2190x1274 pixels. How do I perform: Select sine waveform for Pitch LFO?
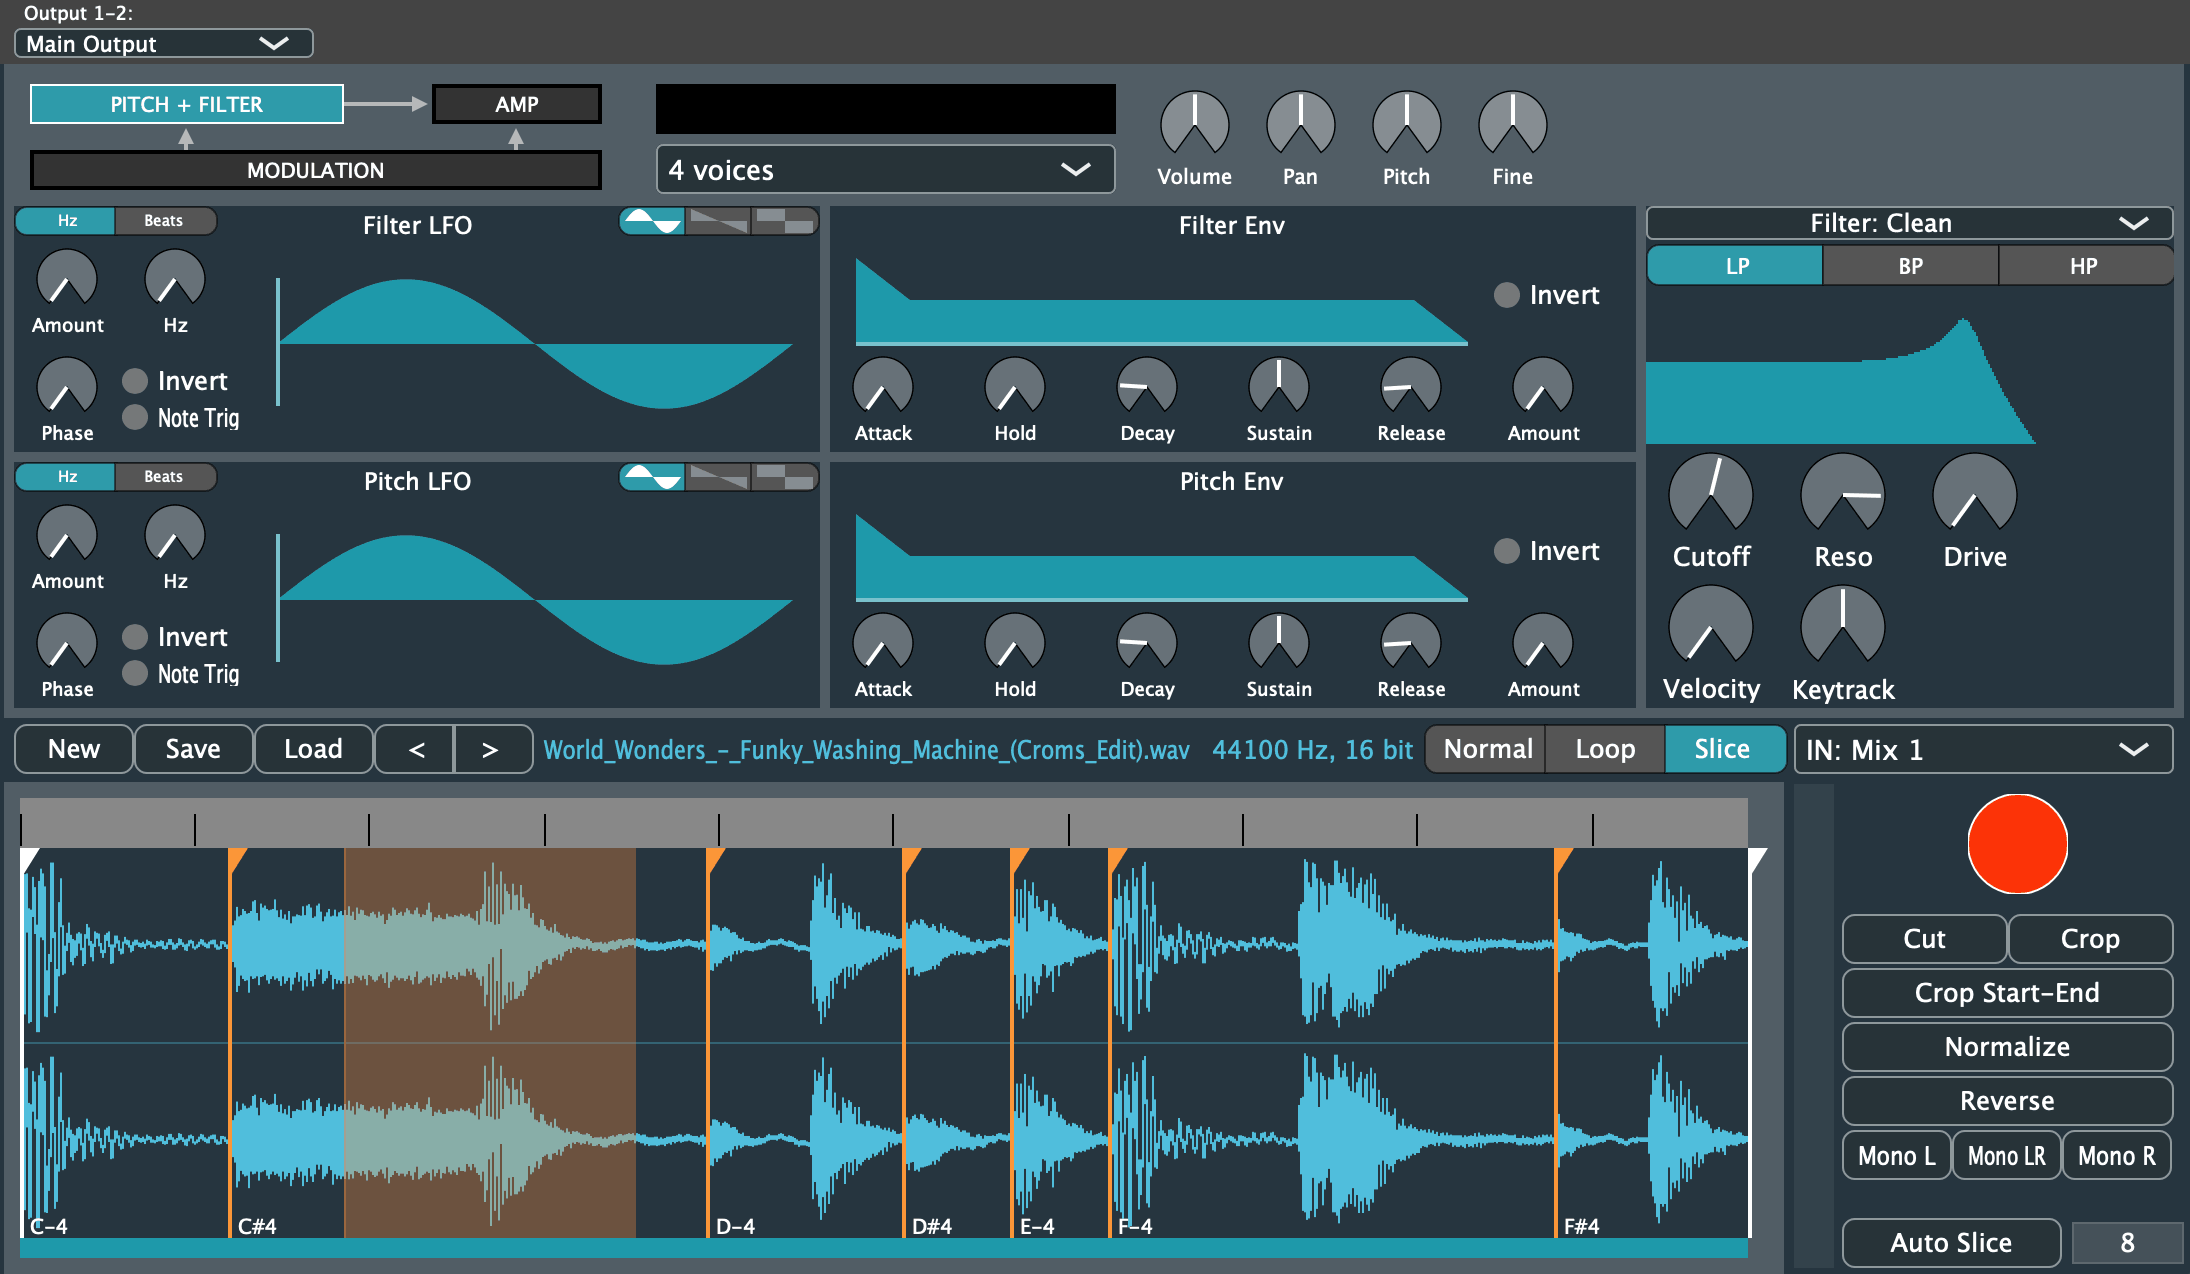tap(652, 477)
